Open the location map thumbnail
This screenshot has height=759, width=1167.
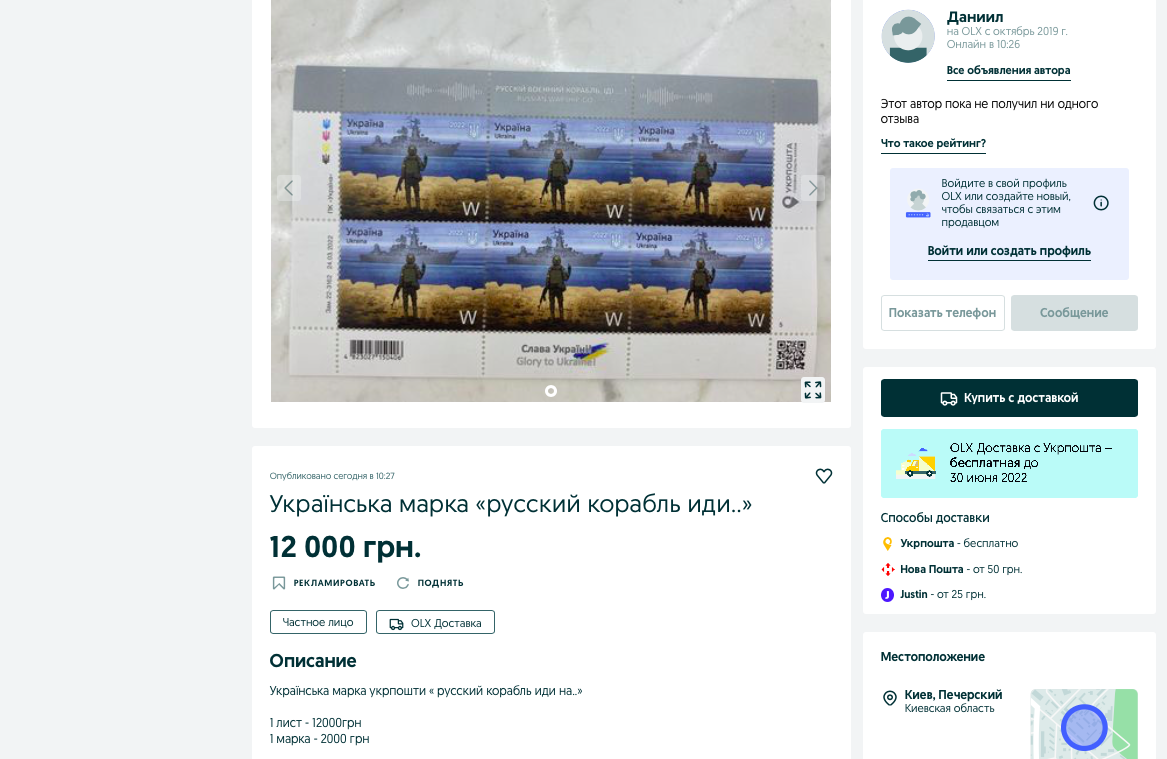coord(1084,724)
